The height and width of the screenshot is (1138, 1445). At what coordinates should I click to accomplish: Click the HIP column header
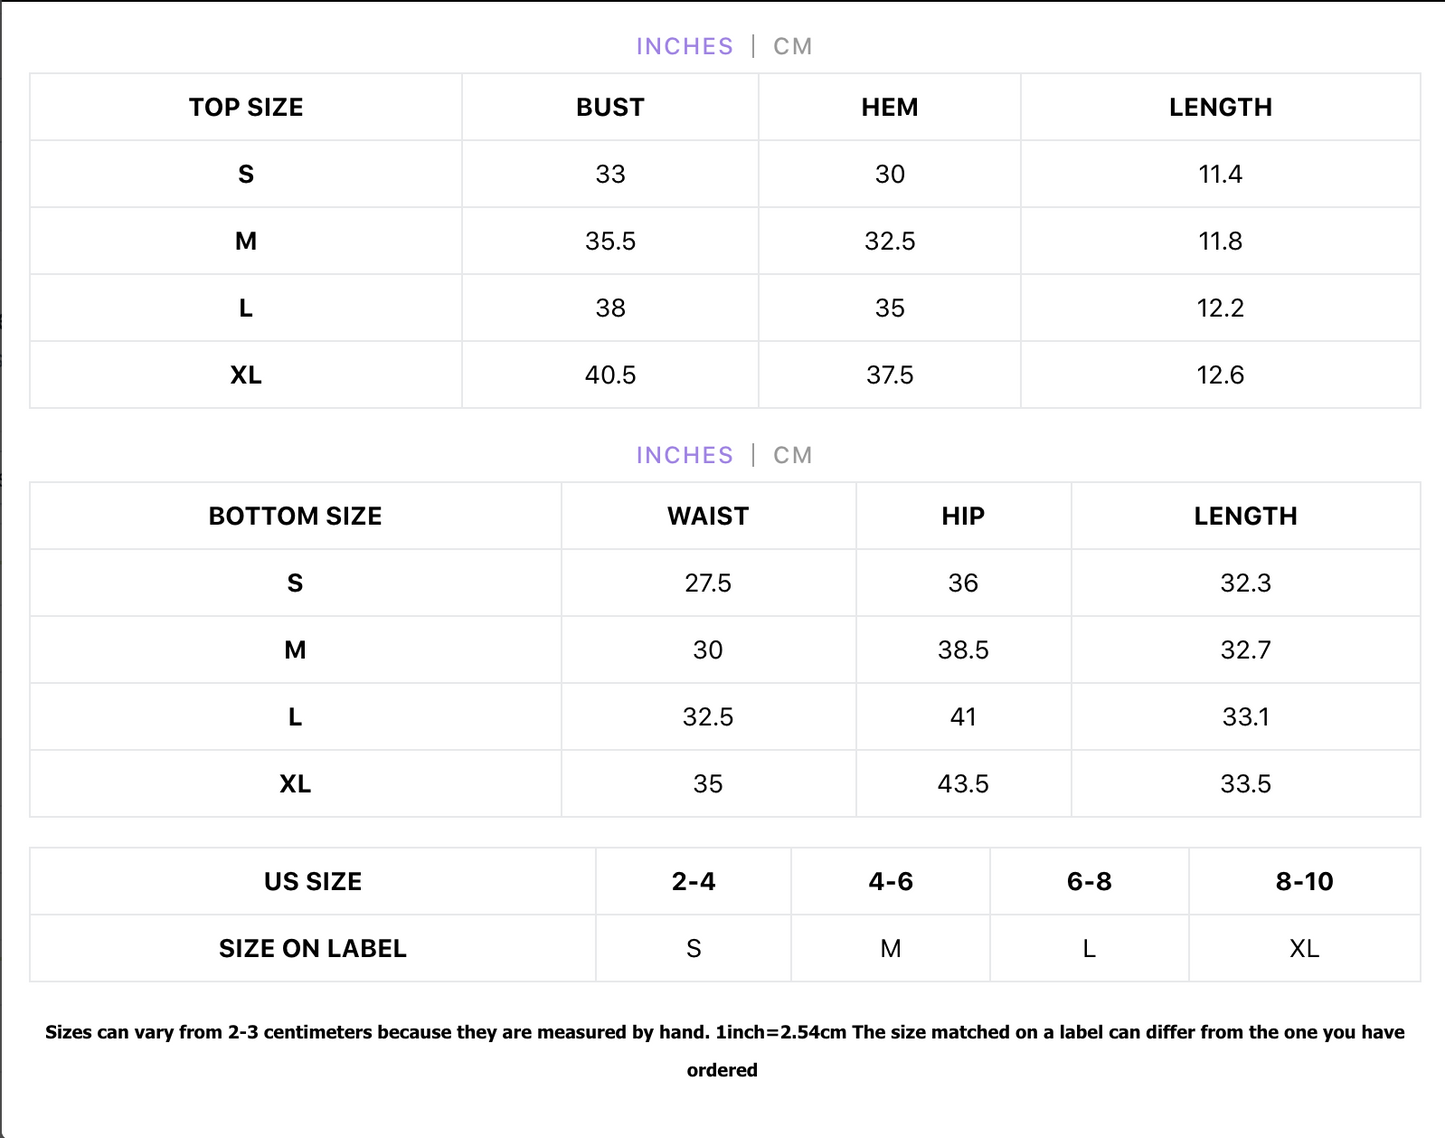pos(963,517)
